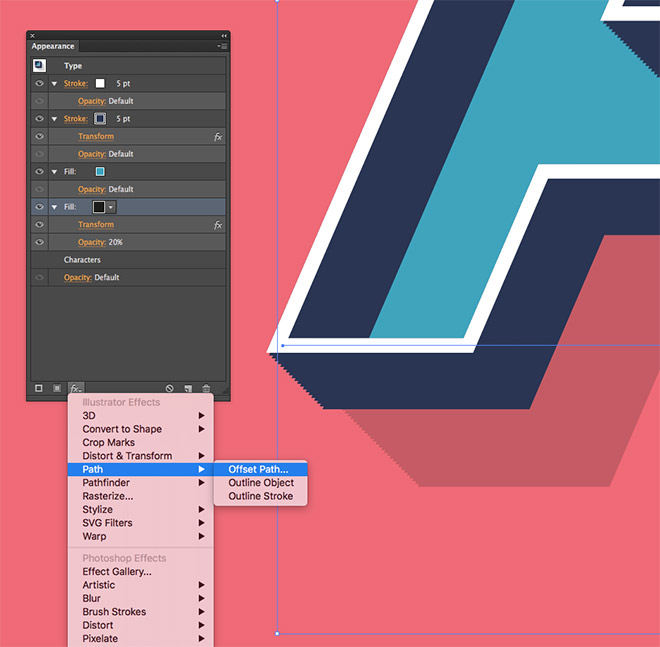Toggle visibility of navy stroke's Opacity row
This screenshot has width=660, height=647.
tap(40, 154)
